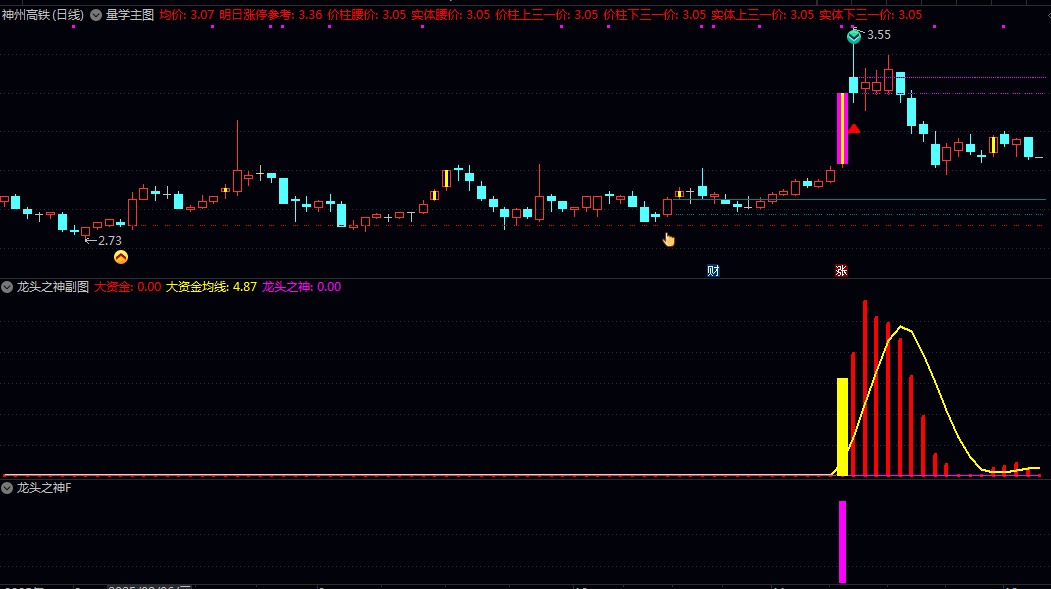Click the red triangle signal marker
1051x589 pixels.
(x=854, y=129)
